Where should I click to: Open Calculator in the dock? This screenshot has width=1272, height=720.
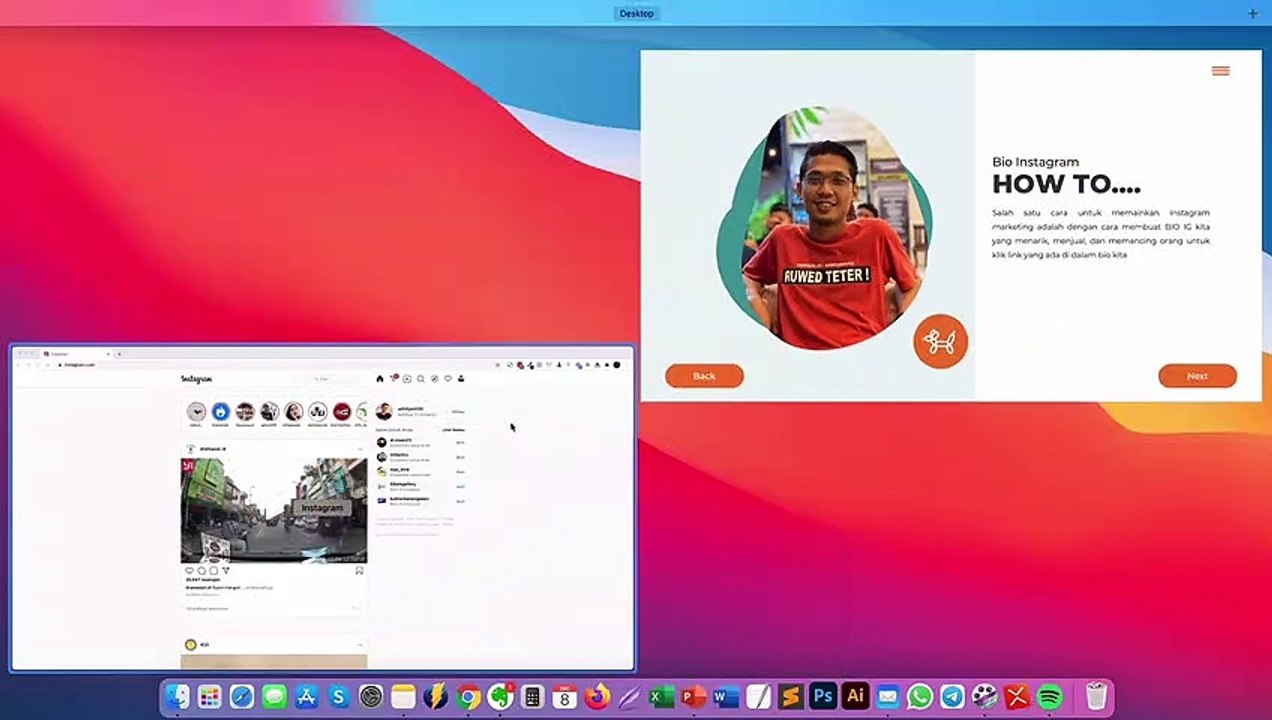click(x=532, y=697)
